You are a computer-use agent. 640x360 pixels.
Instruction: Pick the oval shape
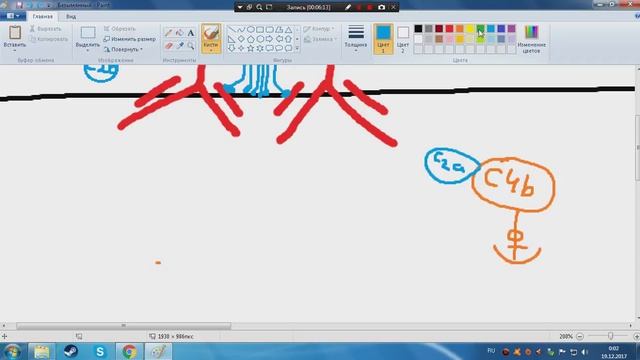(x=251, y=30)
